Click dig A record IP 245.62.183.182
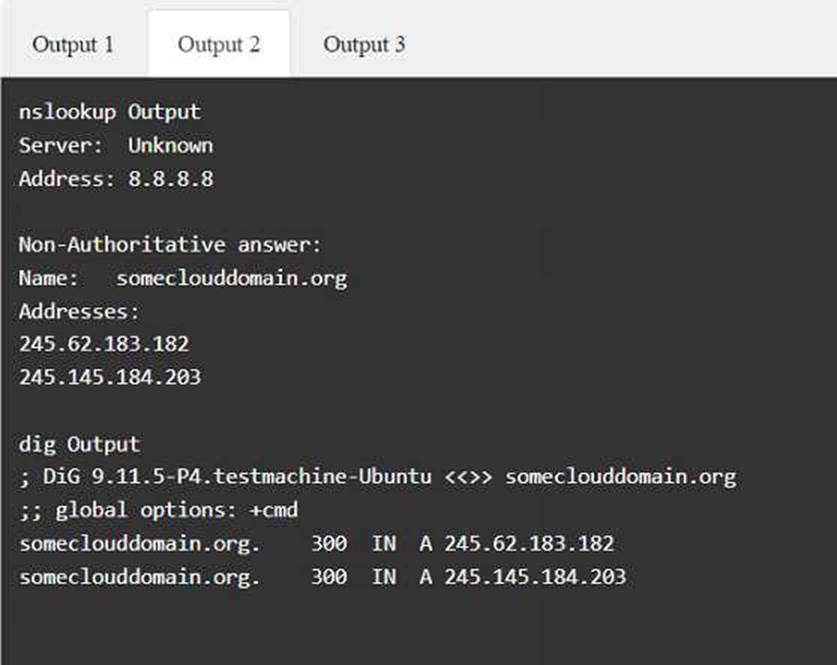This screenshot has width=837, height=665. (530, 544)
